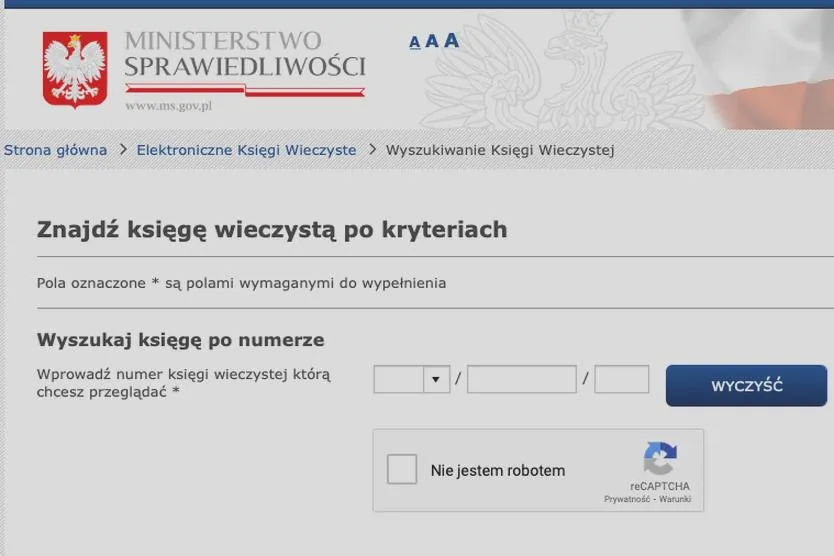Screen dimensions: 834x556
Task: Click the court code combo box field
Action: click(x=412, y=379)
